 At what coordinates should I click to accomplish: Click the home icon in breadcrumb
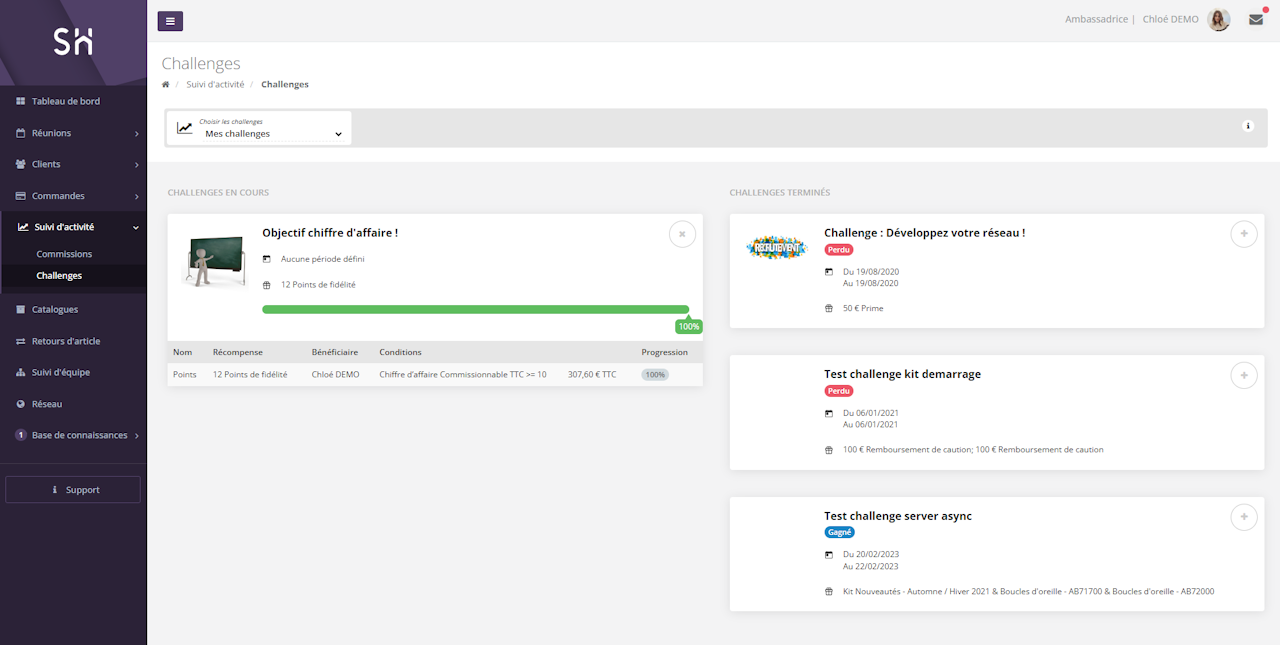[166, 85]
